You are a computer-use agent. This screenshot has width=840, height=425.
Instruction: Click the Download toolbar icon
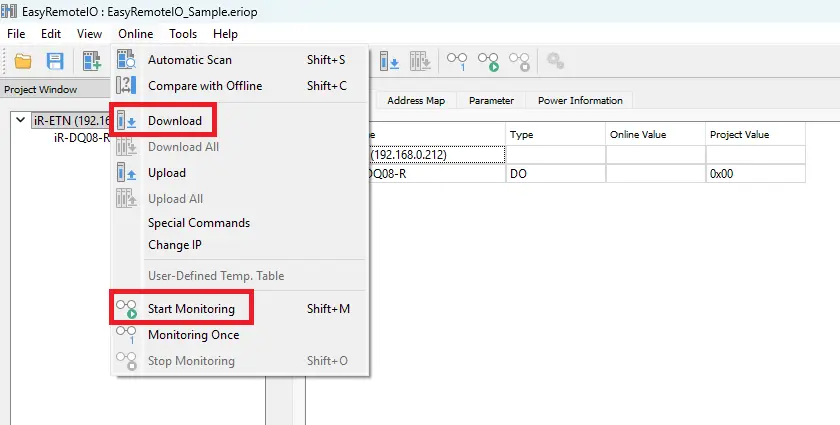point(389,61)
